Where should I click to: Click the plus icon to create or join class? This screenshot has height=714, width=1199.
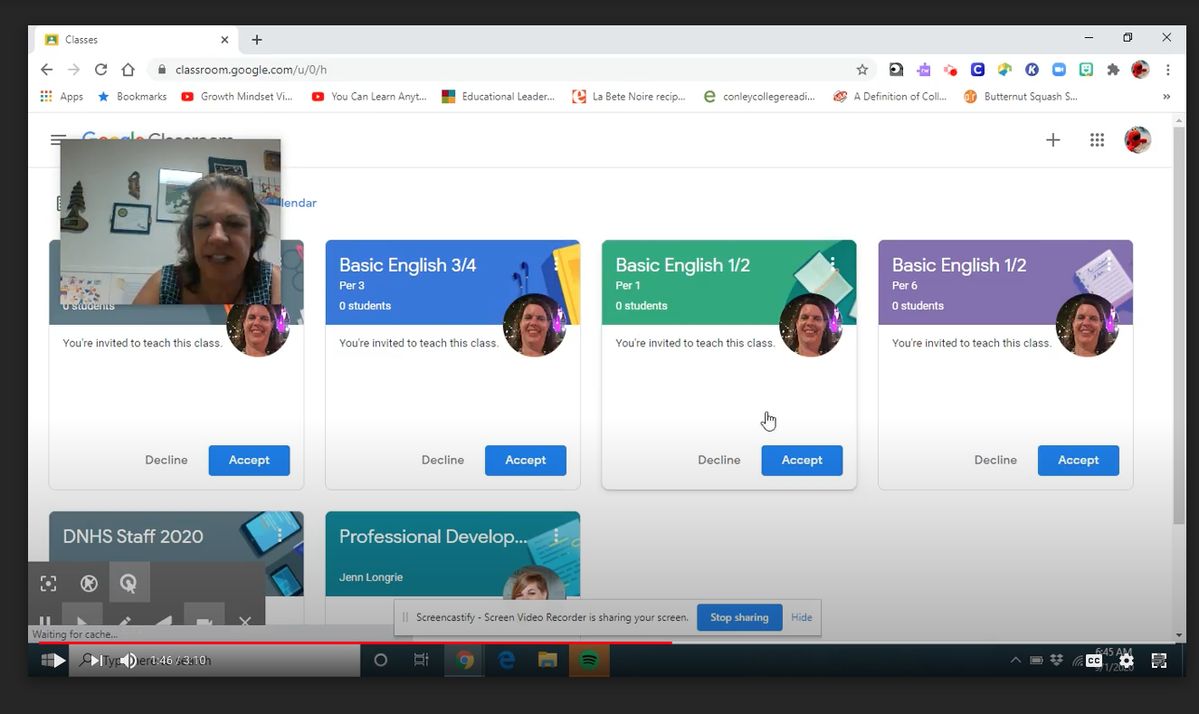(x=1053, y=140)
